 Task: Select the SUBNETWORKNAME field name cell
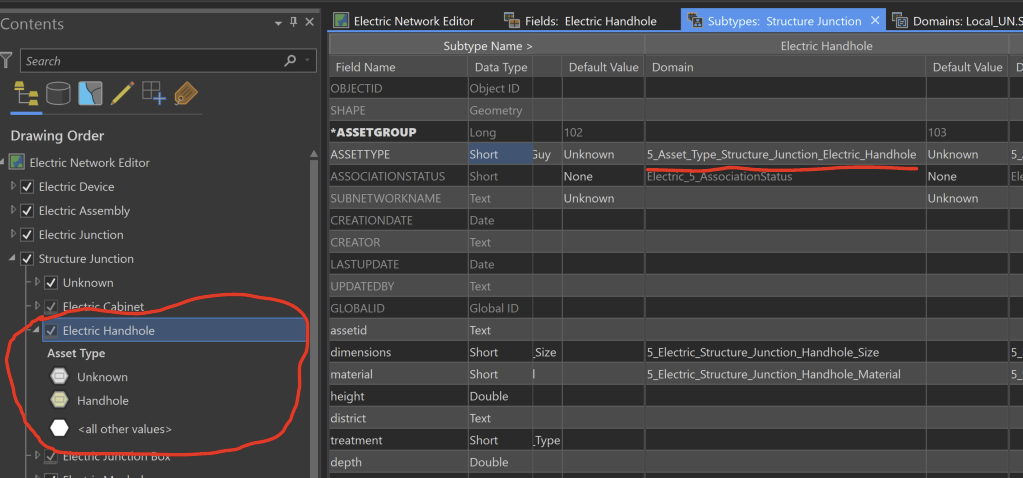point(398,198)
